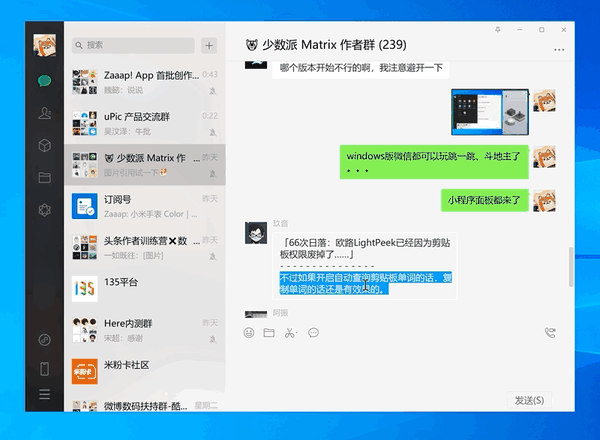The width and height of the screenshot is (600, 440).
Task: Click the quoted 66次日落 message text
Action: pos(365,248)
